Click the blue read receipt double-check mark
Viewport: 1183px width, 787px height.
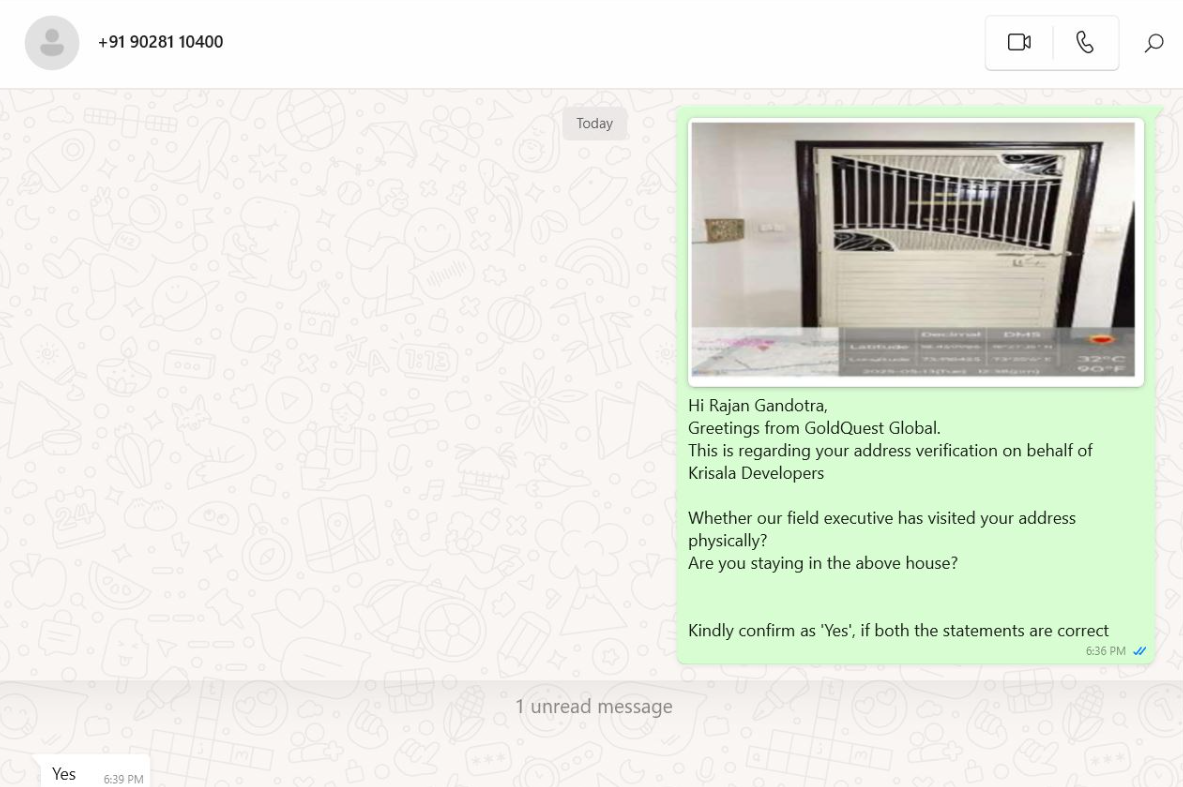tap(1139, 650)
